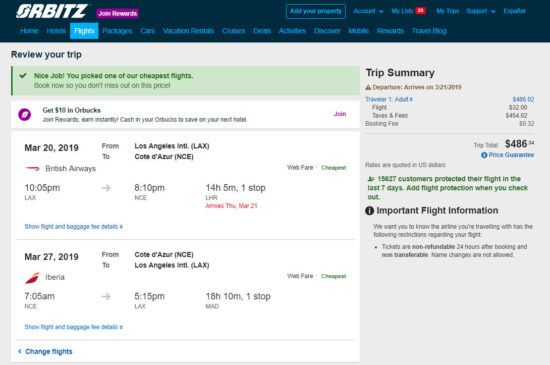The height and width of the screenshot is (365, 550).
Task: Click the purple Orbucks rewards icon
Action: tap(25, 114)
